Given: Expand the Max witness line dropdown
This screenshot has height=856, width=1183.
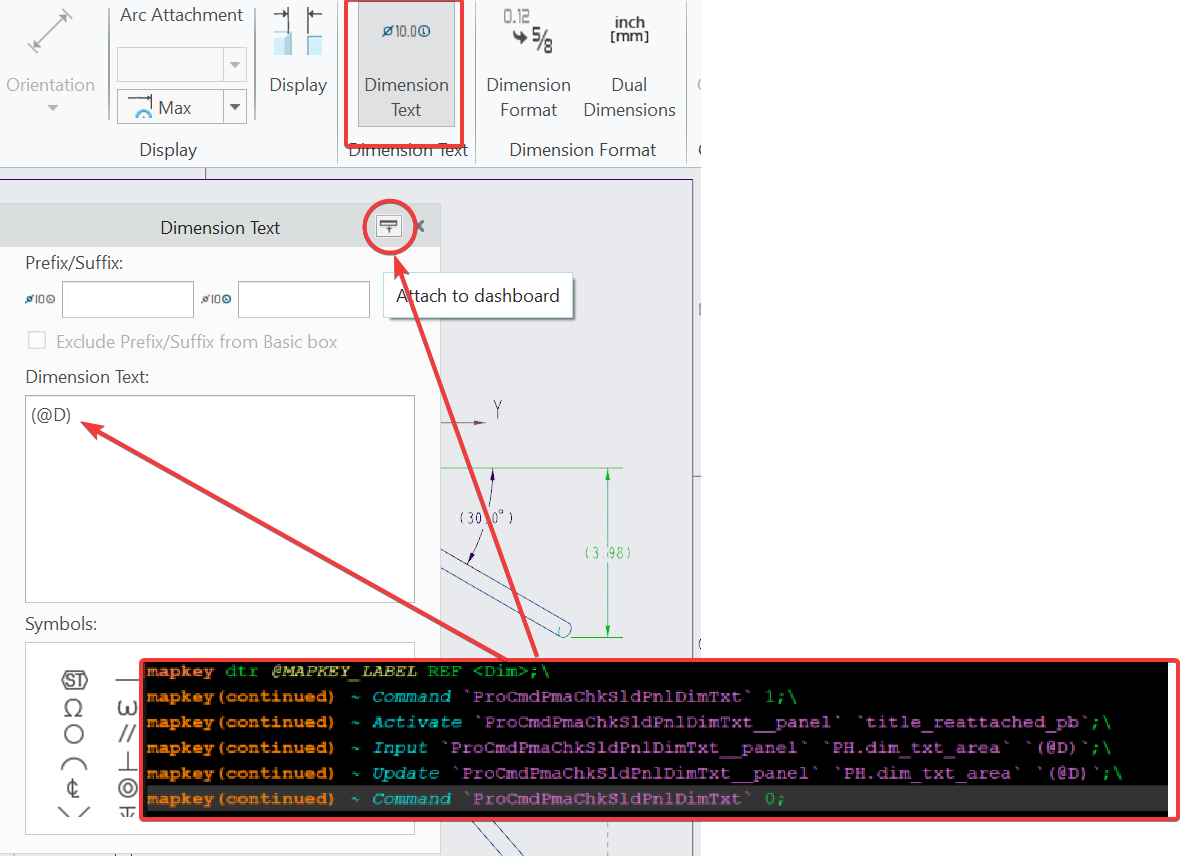Looking at the screenshot, I should tap(234, 106).
